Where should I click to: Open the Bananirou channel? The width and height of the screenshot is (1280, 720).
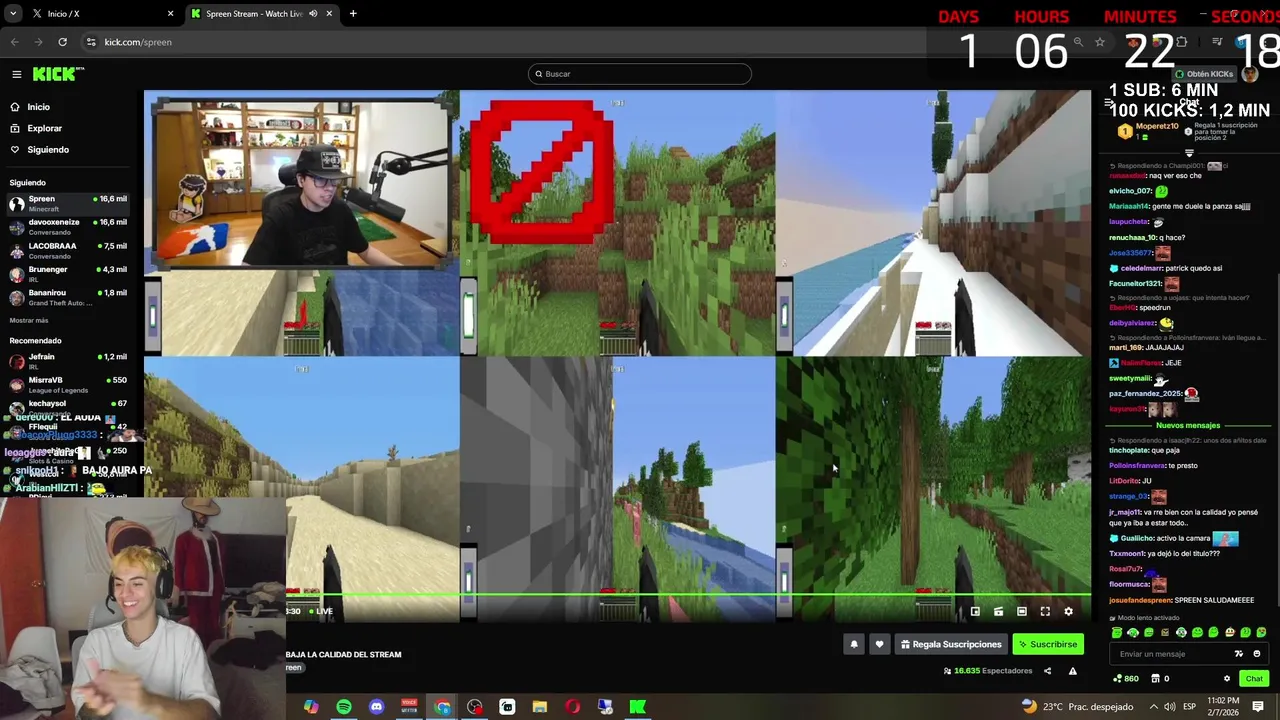pyautogui.click(x=68, y=297)
